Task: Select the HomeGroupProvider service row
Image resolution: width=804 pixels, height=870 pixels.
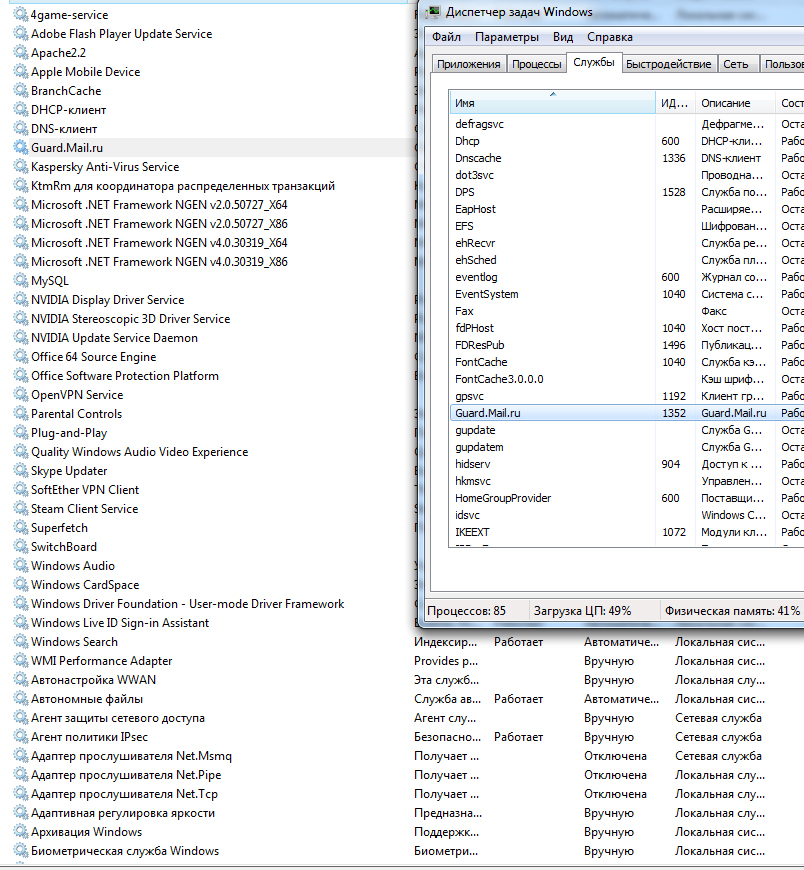Action: click(x=626, y=498)
